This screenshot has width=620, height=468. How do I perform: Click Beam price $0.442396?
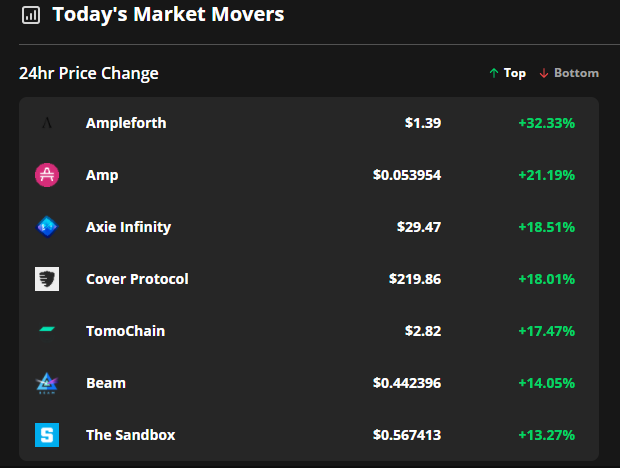(407, 383)
